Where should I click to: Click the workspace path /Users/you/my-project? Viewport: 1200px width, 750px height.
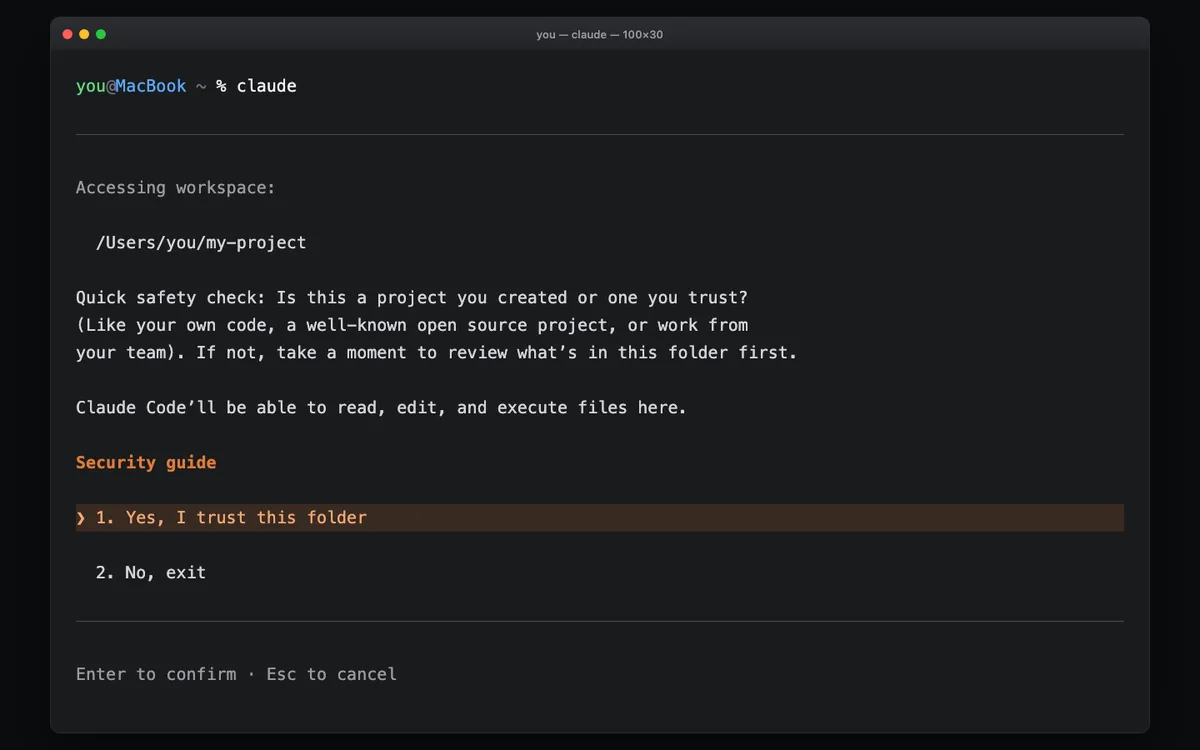(201, 242)
